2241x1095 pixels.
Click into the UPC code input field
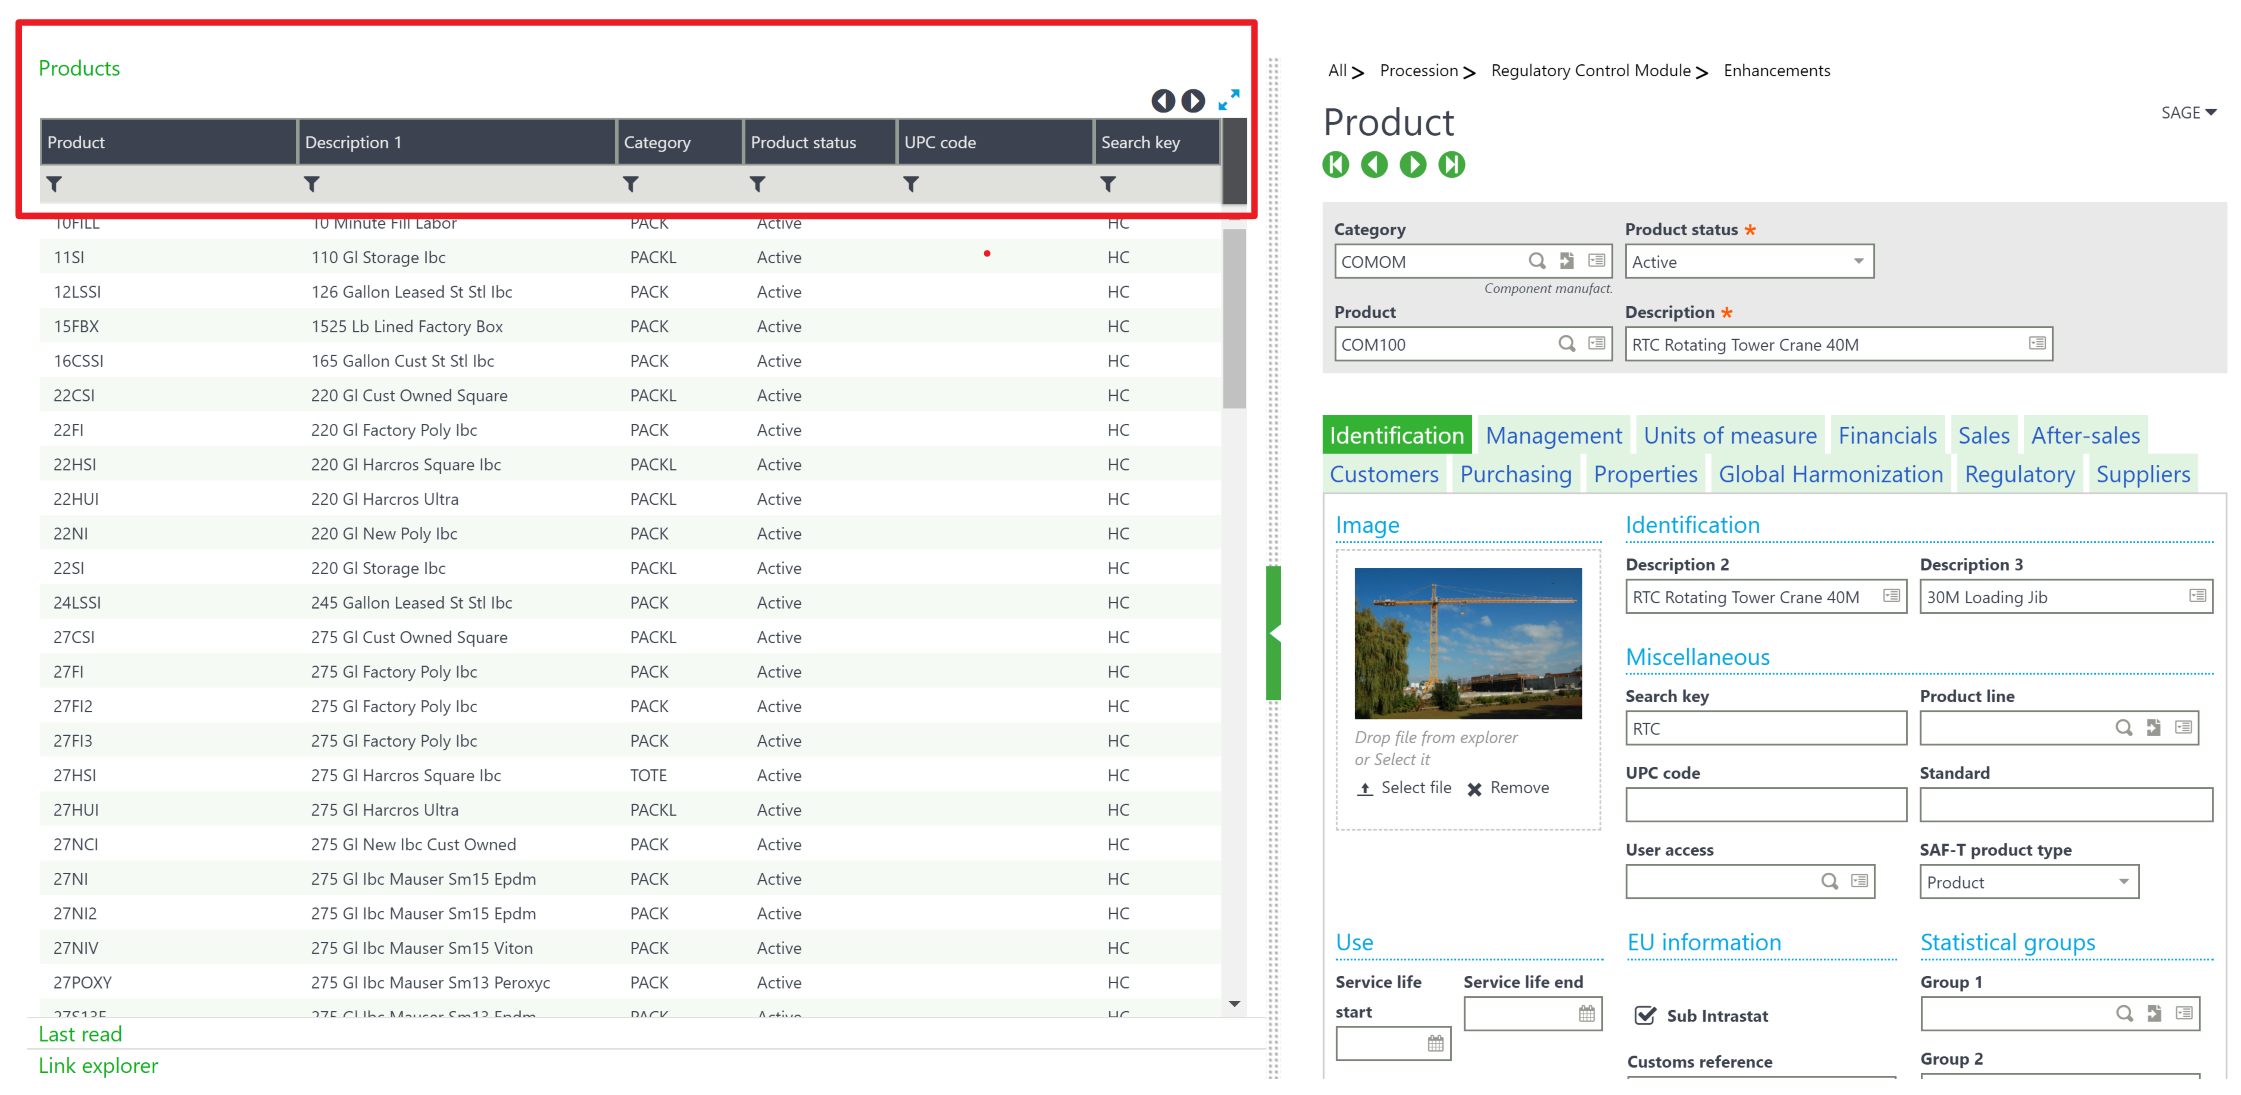click(x=1765, y=805)
